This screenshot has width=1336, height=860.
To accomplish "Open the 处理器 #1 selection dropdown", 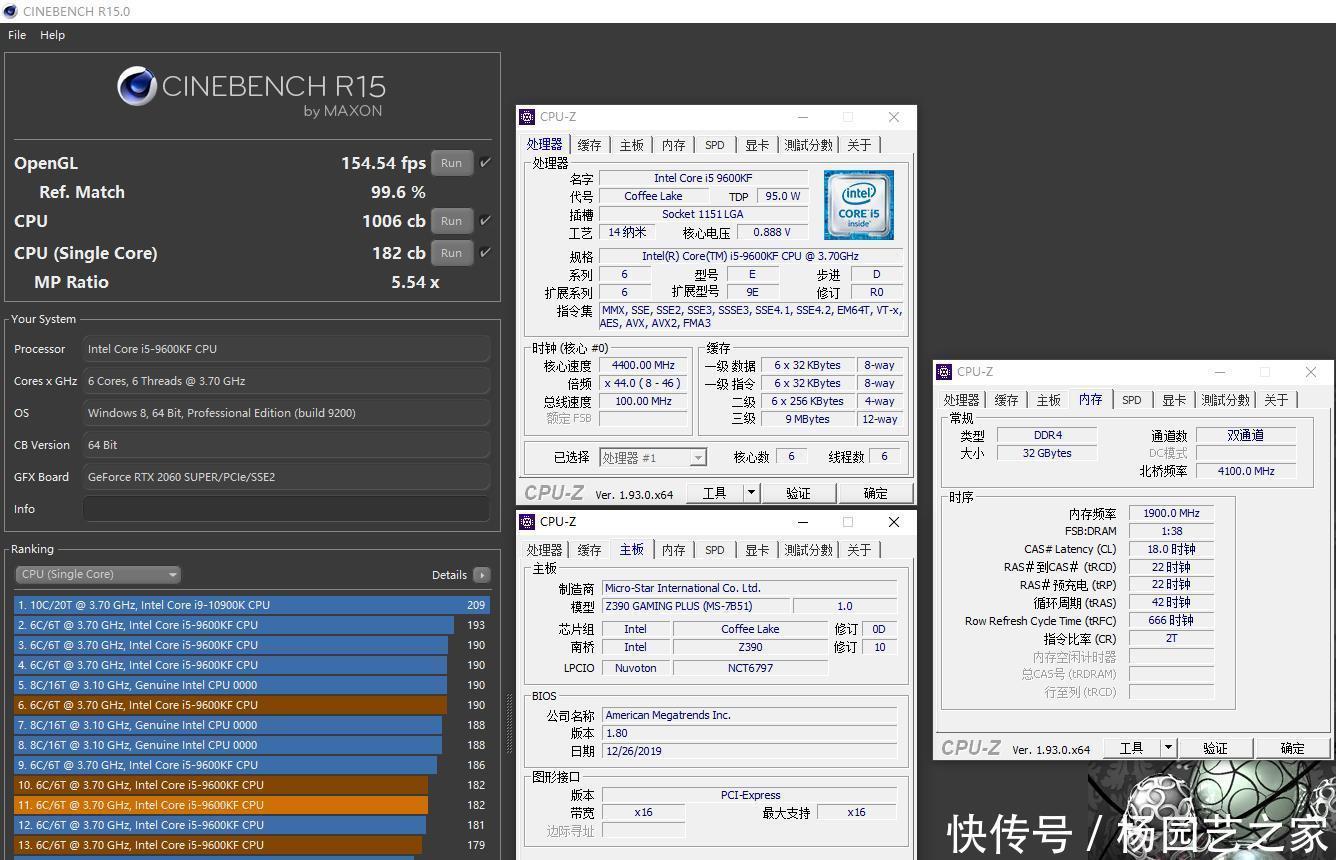I will [653, 457].
